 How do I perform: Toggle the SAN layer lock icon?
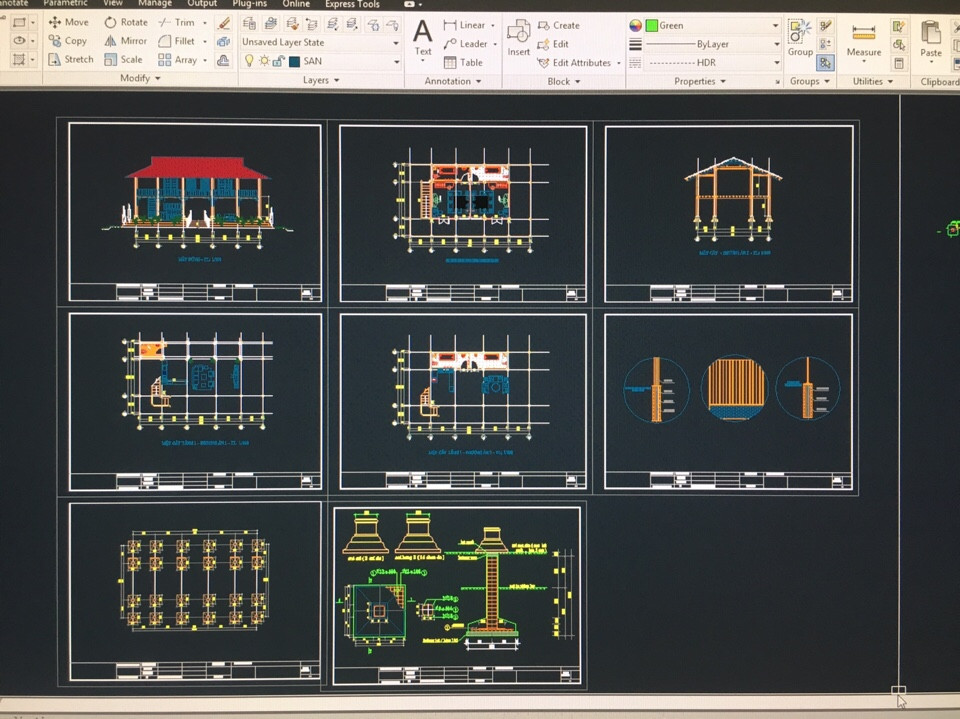click(278, 61)
